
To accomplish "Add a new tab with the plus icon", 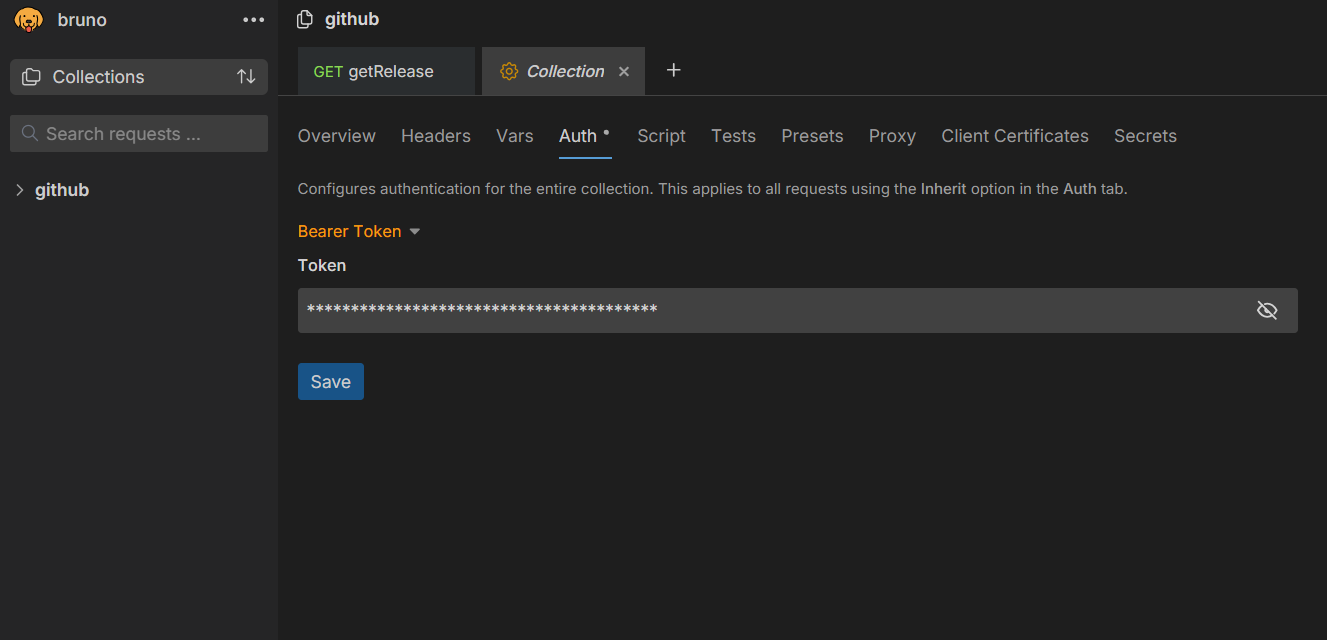I will click(674, 70).
